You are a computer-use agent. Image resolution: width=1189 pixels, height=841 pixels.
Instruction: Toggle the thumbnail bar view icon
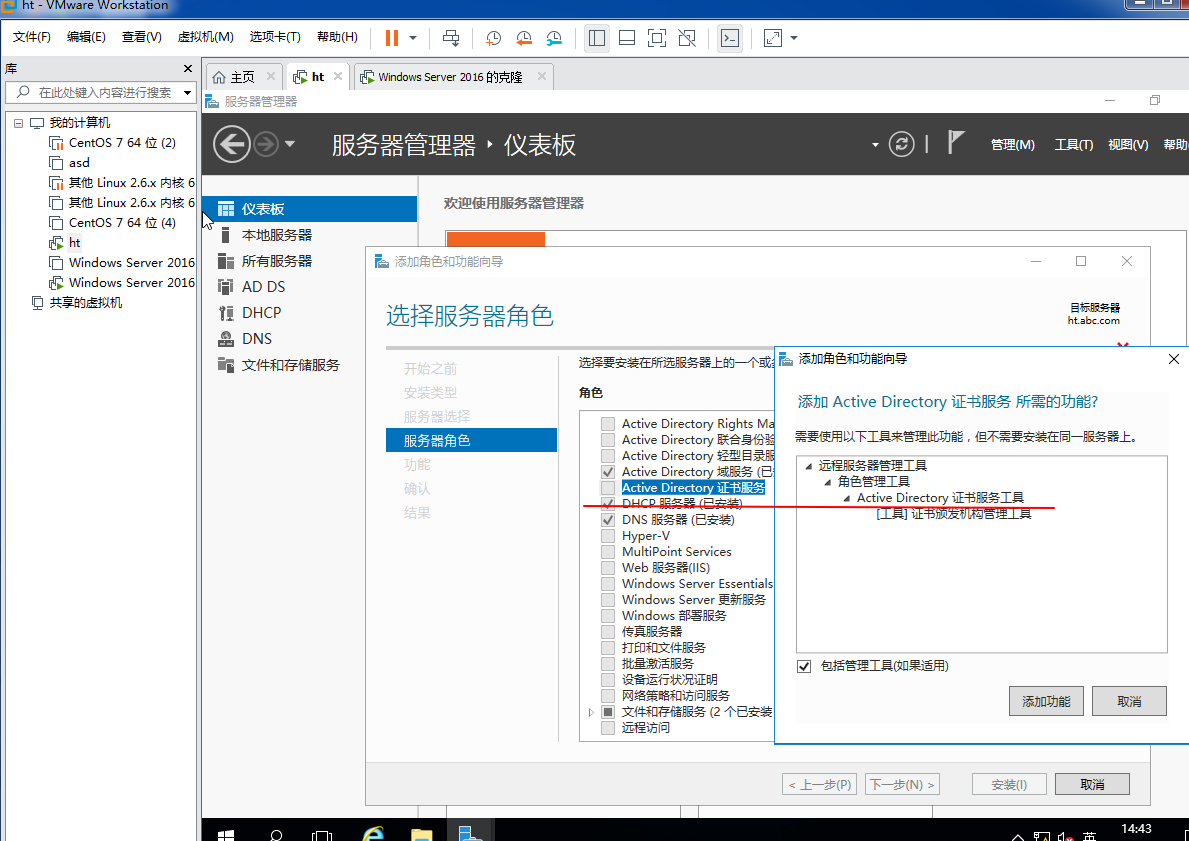point(627,38)
